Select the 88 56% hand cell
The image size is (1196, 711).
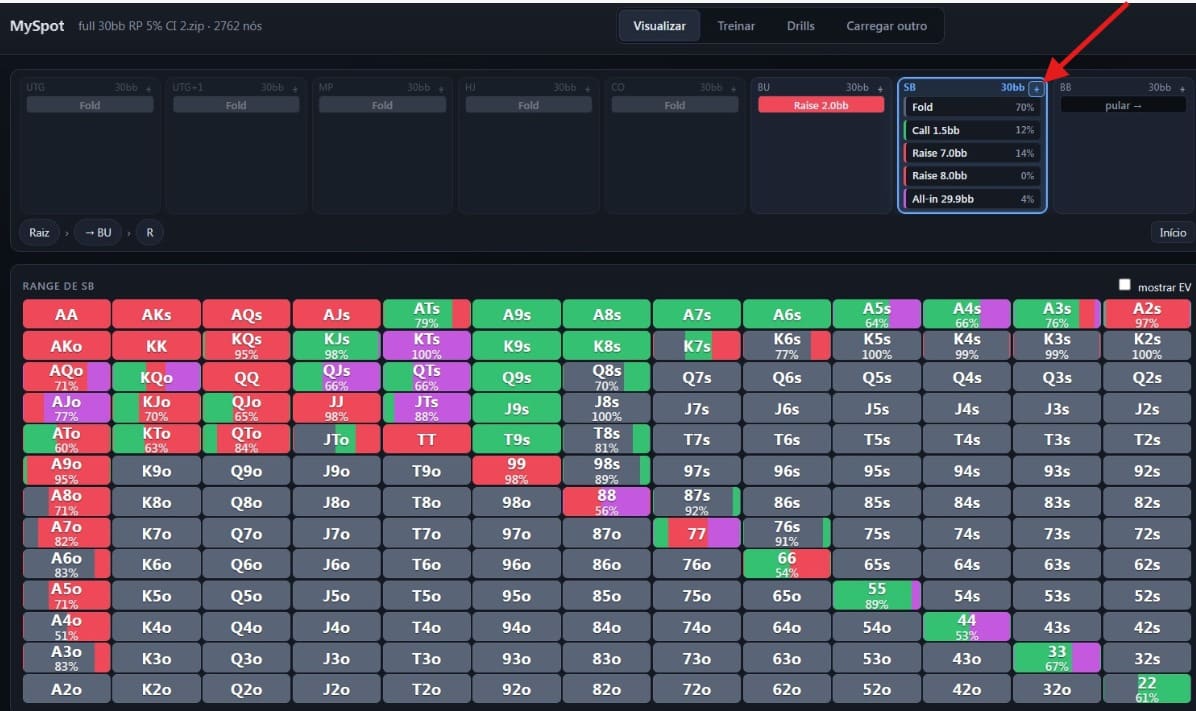click(606, 502)
